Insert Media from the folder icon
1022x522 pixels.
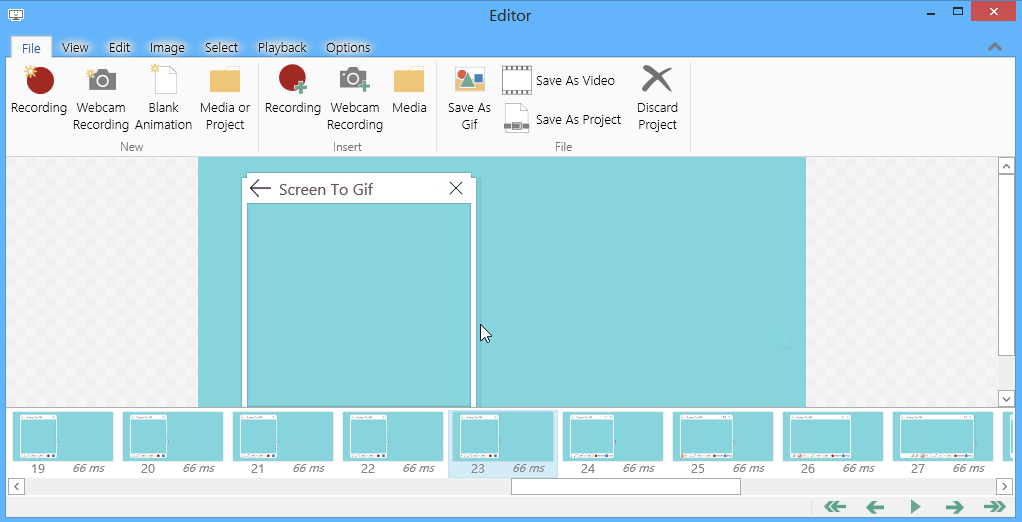coord(409,91)
